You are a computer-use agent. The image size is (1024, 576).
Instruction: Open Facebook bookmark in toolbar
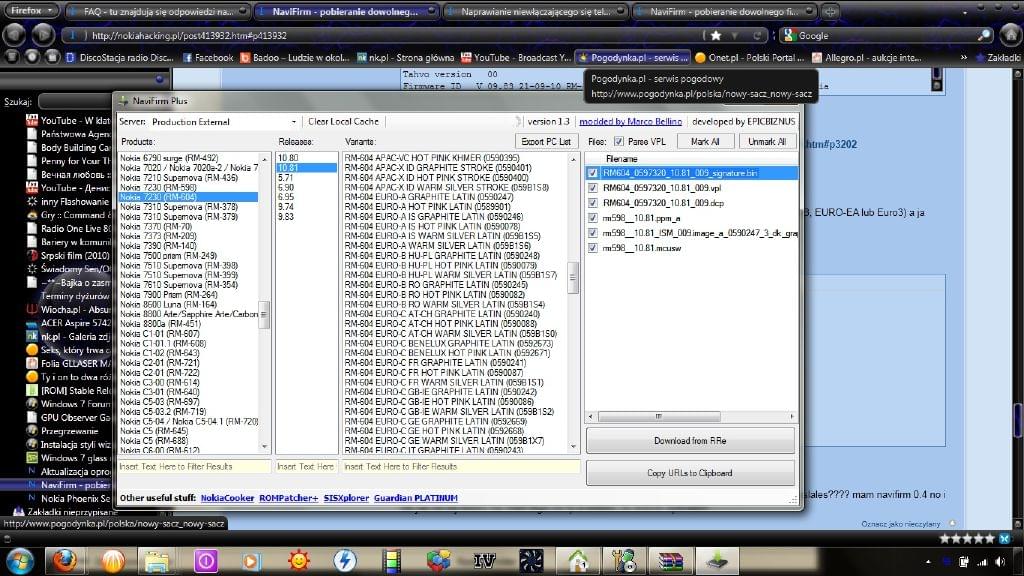(208, 57)
